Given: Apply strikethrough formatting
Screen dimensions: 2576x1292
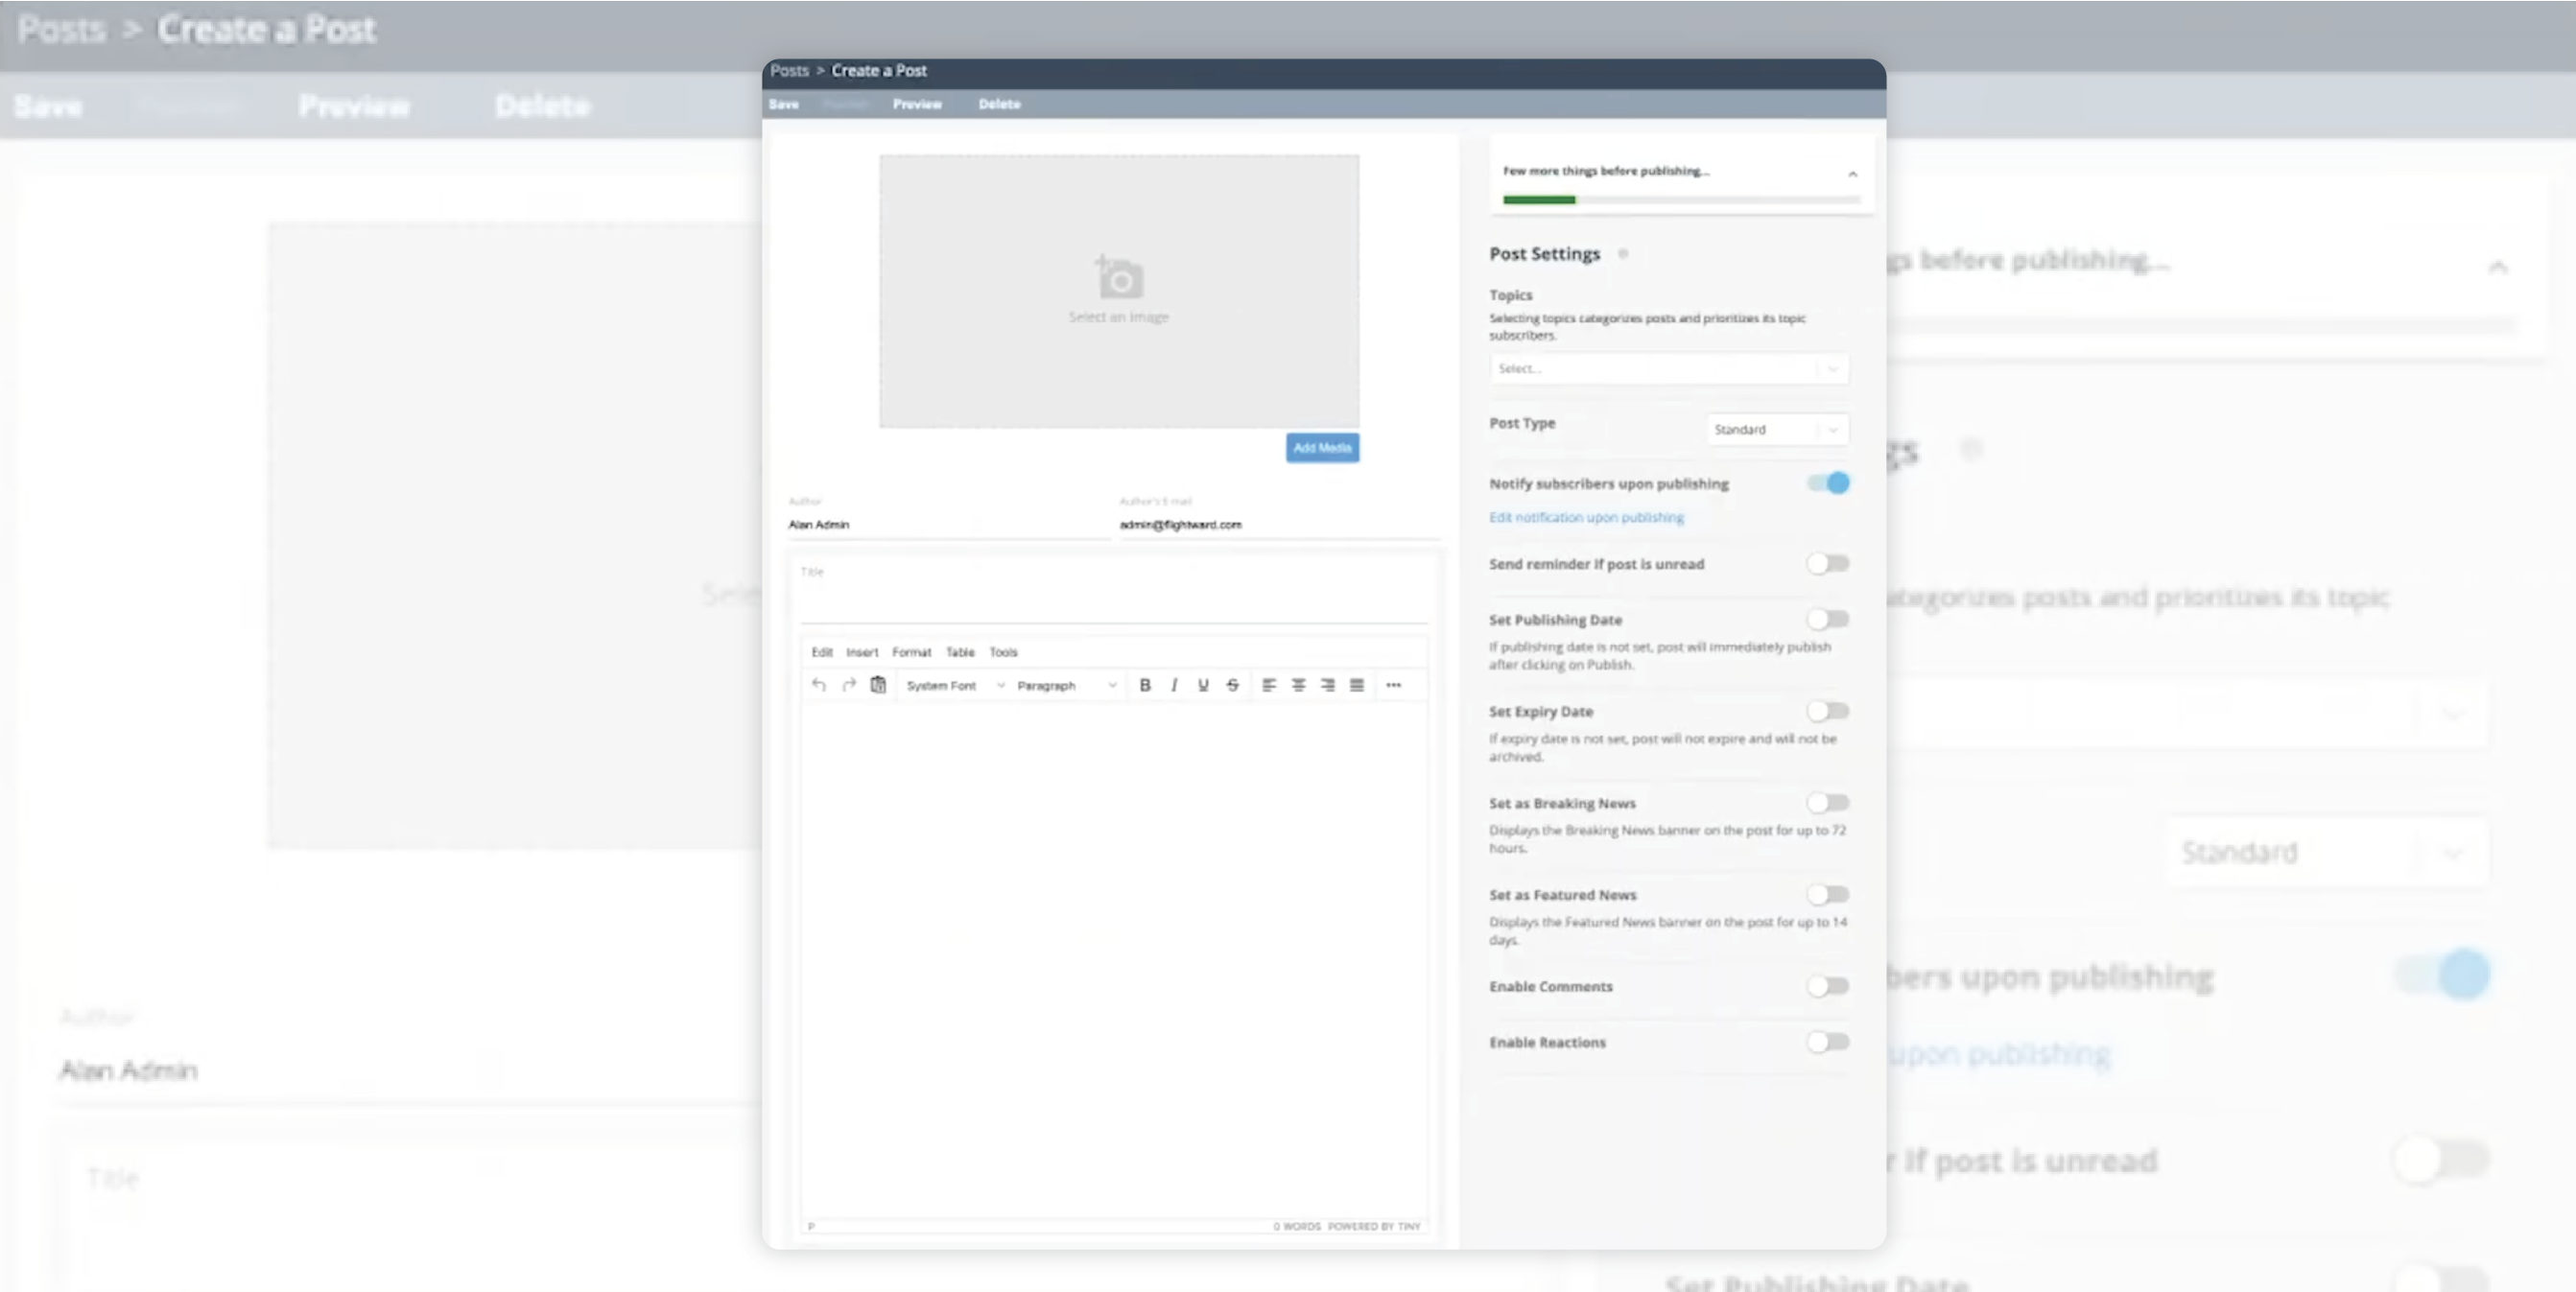Looking at the screenshot, I should (x=1232, y=685).
